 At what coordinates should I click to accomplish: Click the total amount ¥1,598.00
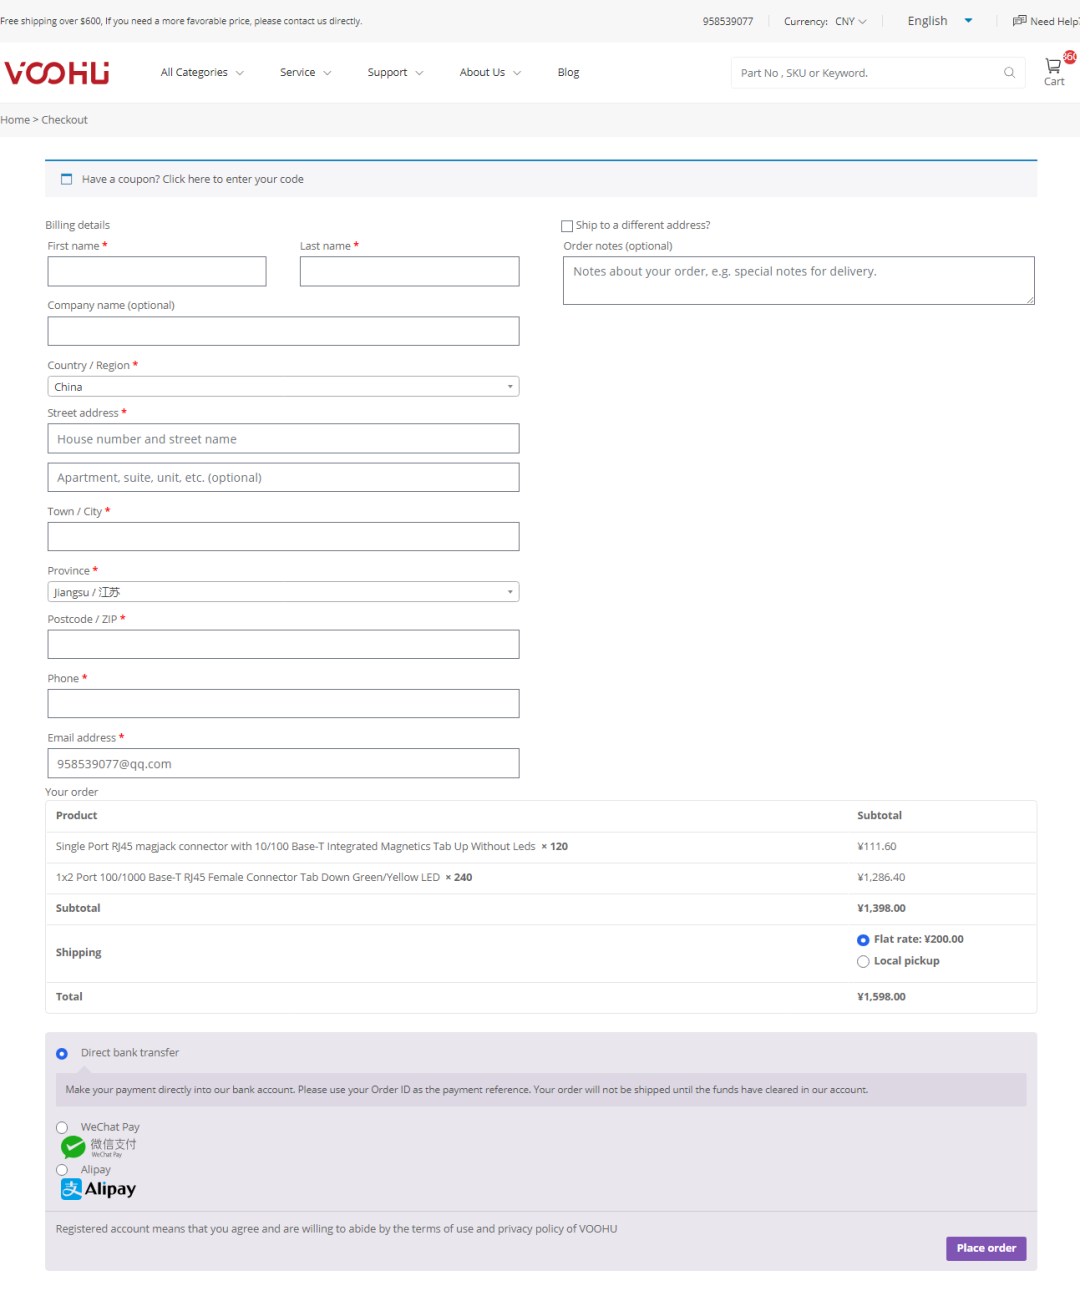click(881, 997)
